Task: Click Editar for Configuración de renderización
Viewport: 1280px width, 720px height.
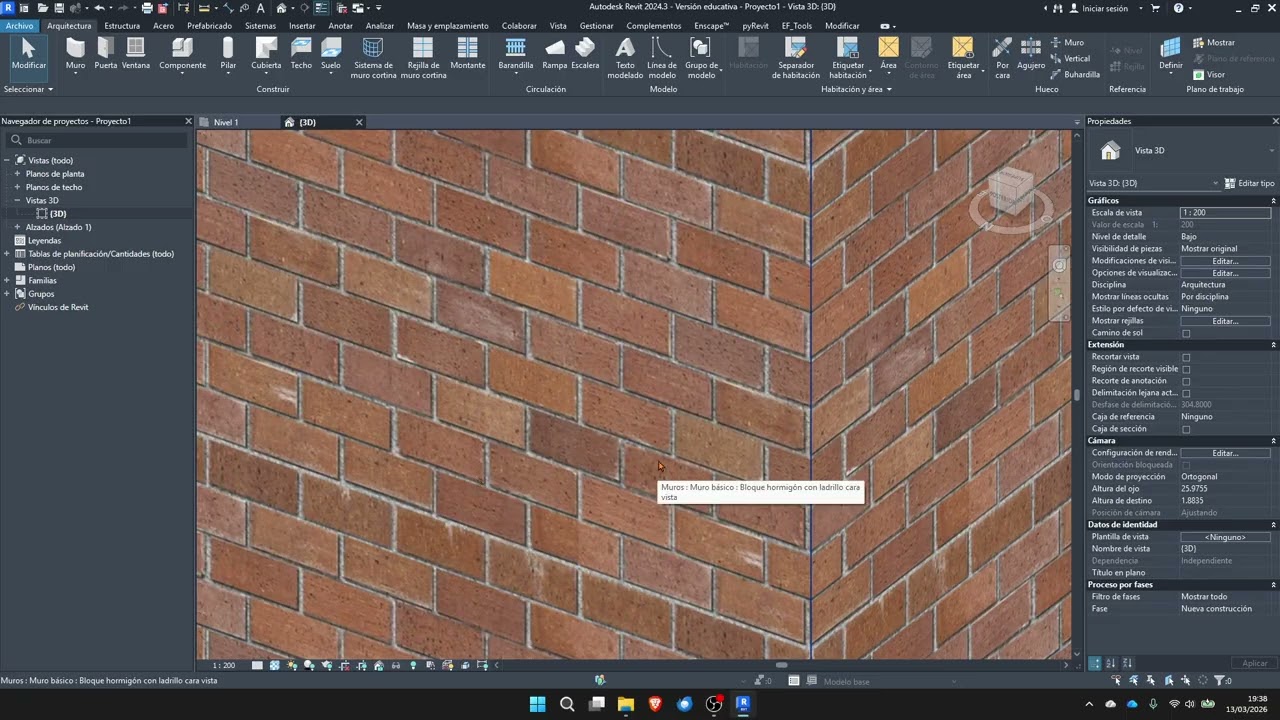Action: tap(1225, 453)
